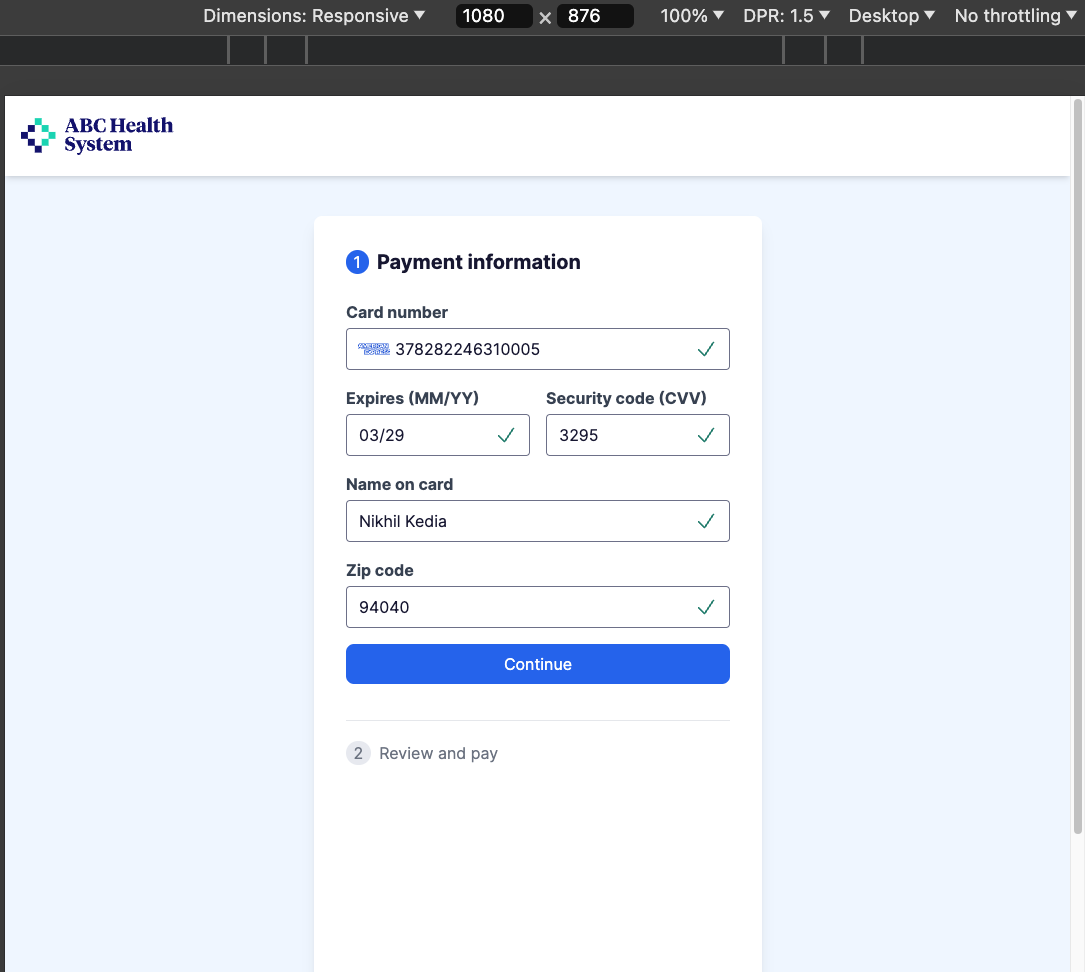Click the checkmark in the Name on card field
1085x972 pixels.
706,521
